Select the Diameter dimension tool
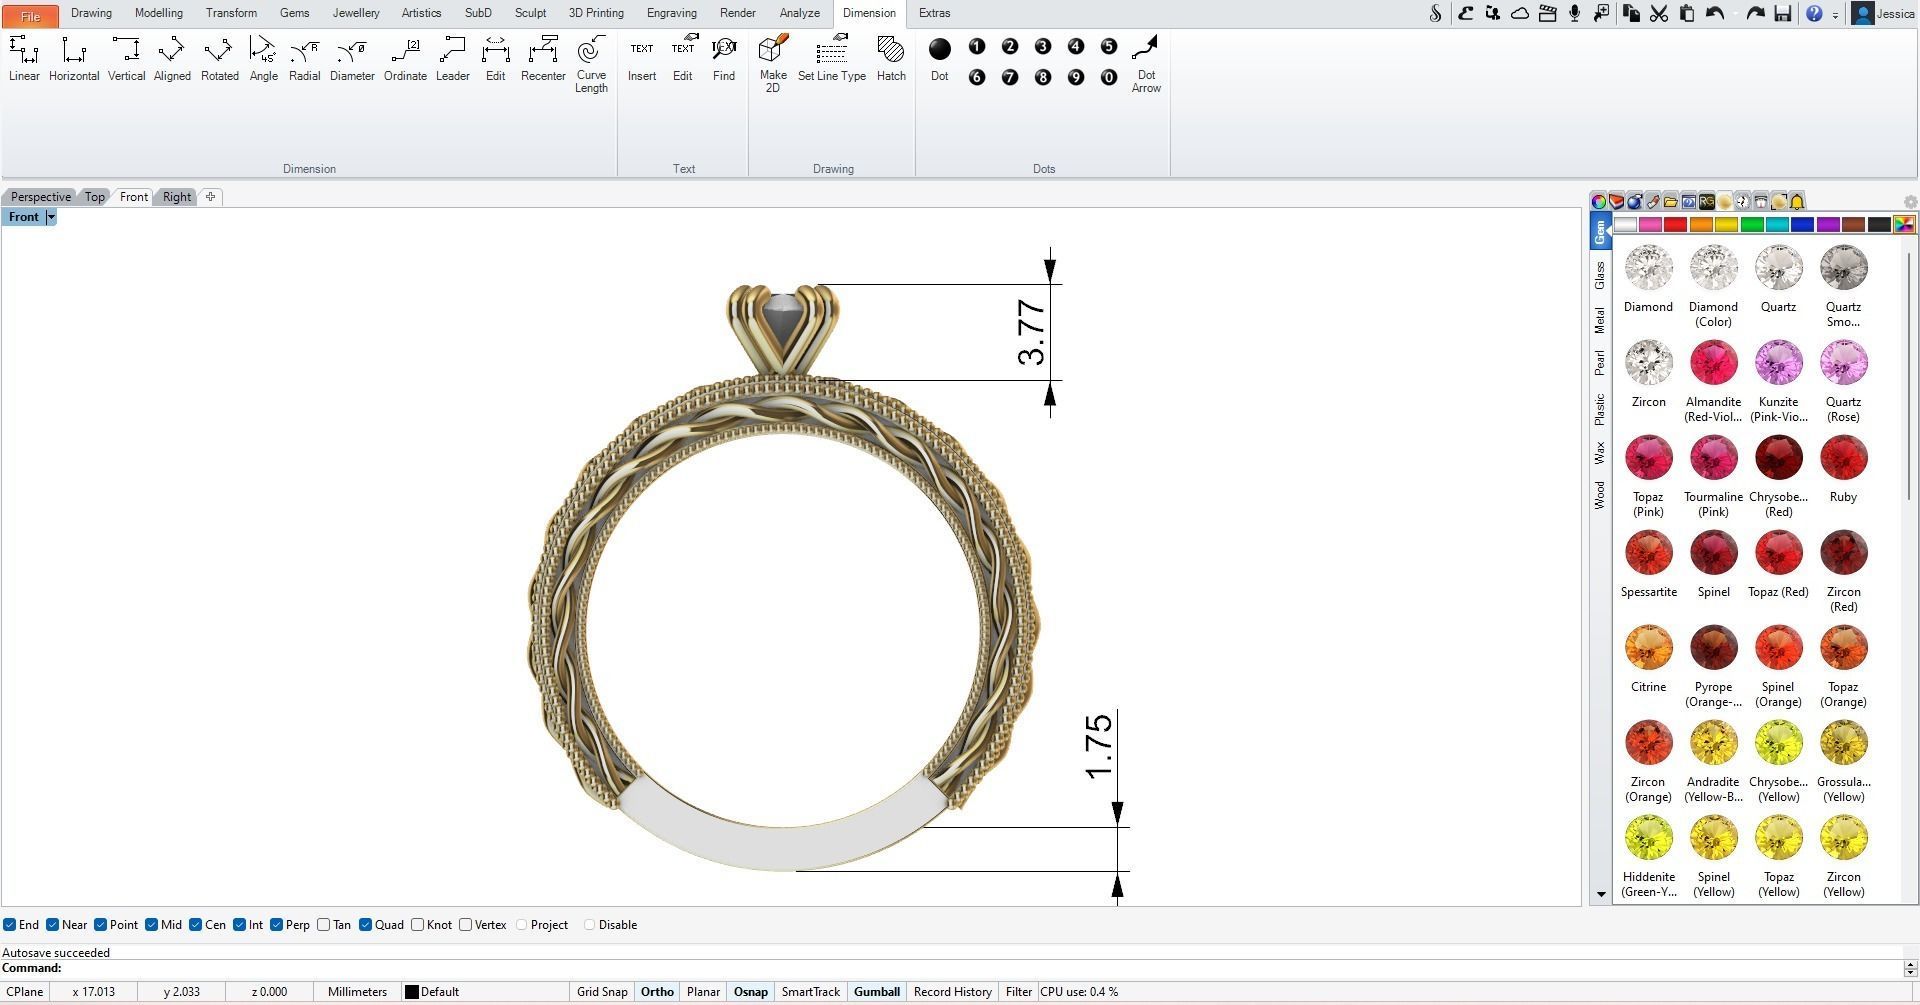 (x=352, y=58)
